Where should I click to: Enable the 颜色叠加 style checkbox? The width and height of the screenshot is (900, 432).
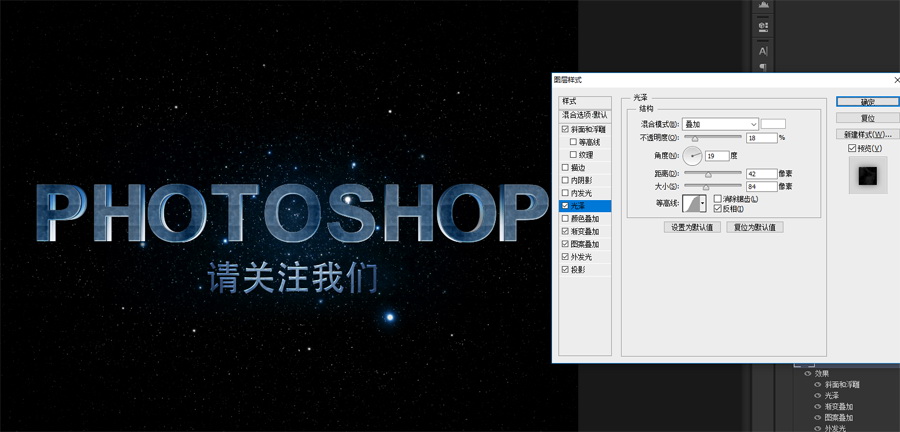pos(565,219)
